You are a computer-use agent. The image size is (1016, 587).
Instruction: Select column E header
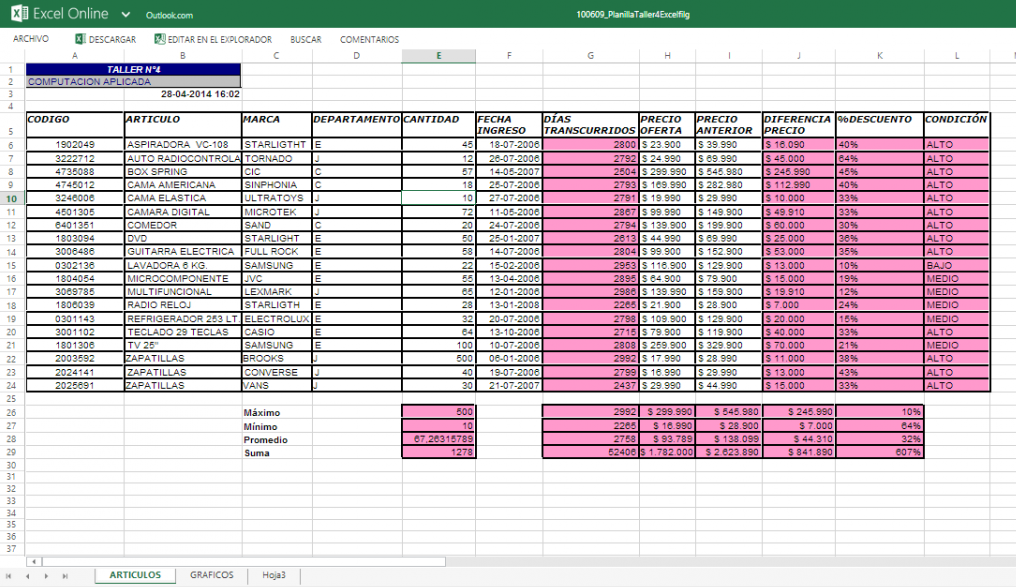coord(439,56)
